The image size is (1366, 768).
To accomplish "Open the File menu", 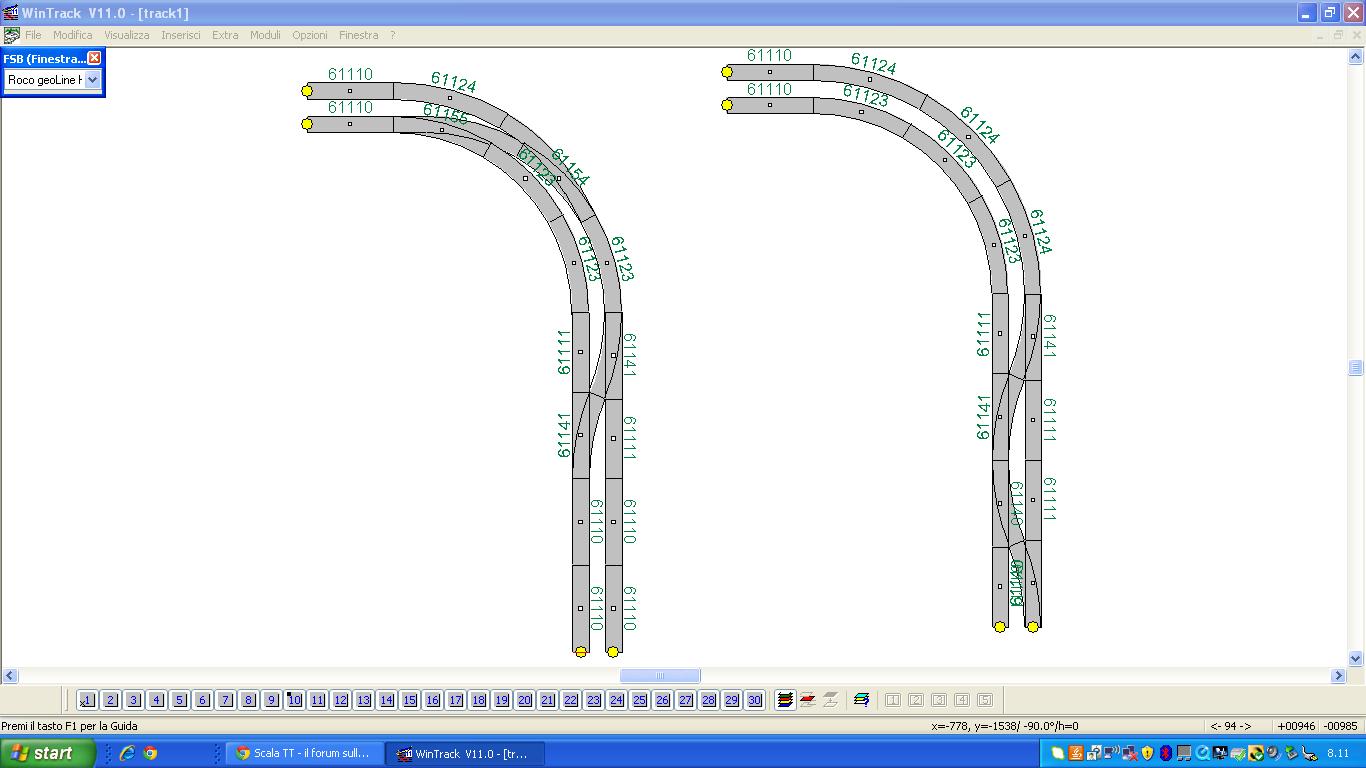I will click(33, 35).
